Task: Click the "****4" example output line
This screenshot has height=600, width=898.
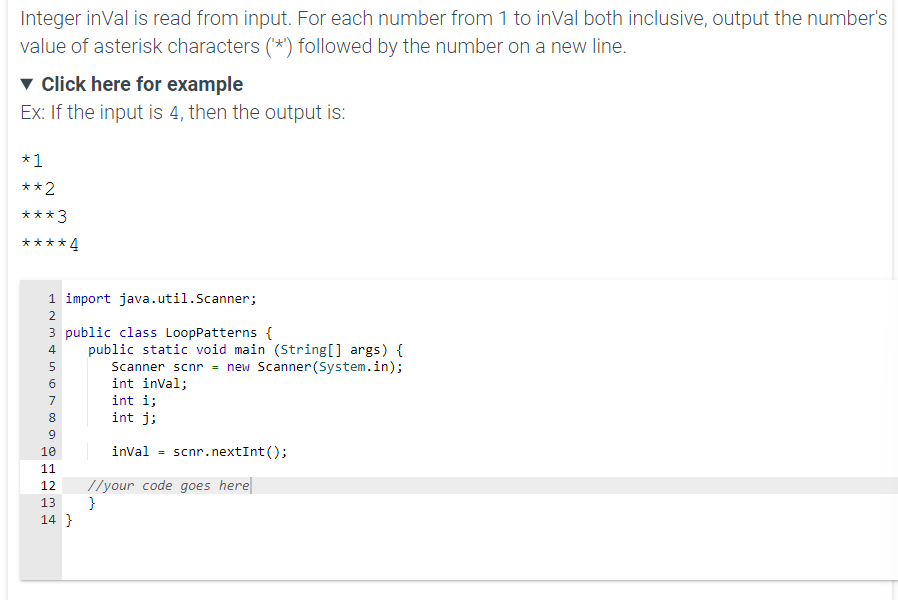Action: 48,243
